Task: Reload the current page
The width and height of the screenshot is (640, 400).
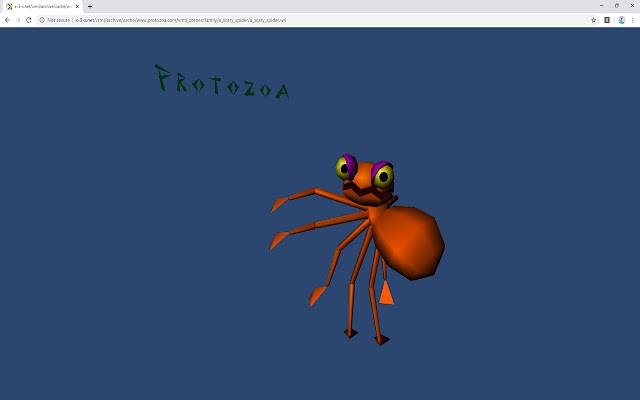Action: point(29,20)
